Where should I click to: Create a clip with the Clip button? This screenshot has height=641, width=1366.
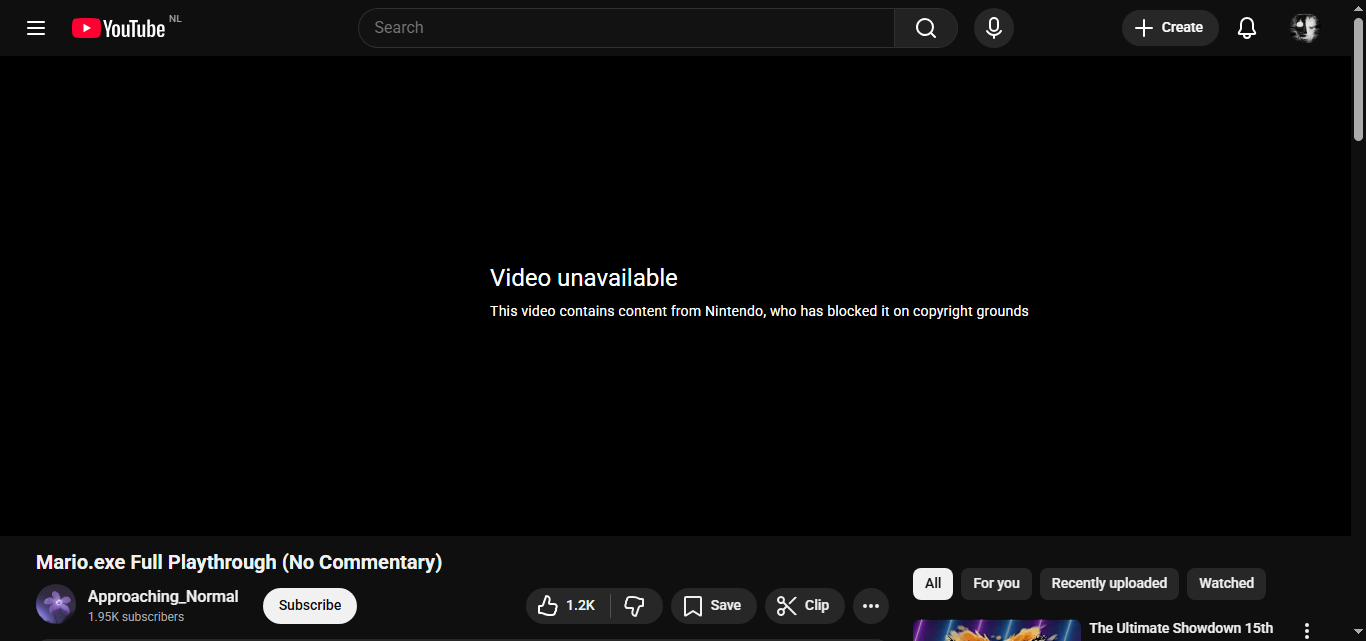tap(804, 606)
